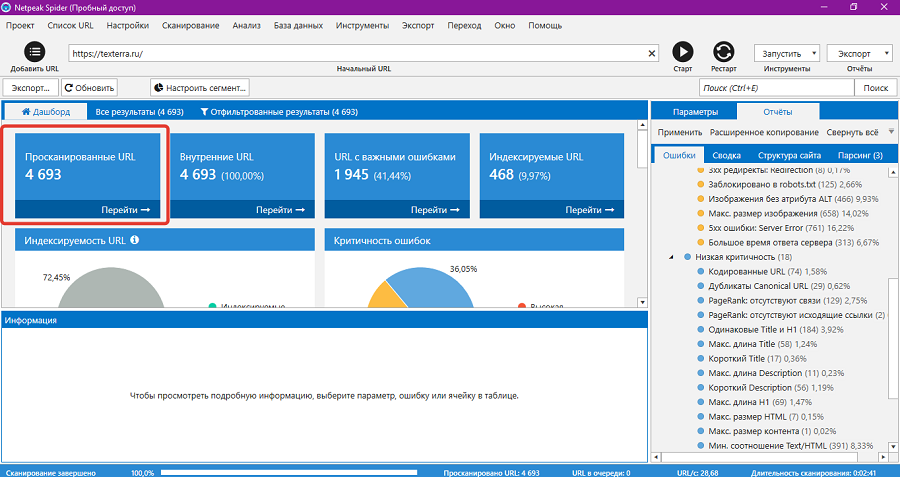Select the Ошибки sub-tab
900x477 pixels.
coord(679,155)
